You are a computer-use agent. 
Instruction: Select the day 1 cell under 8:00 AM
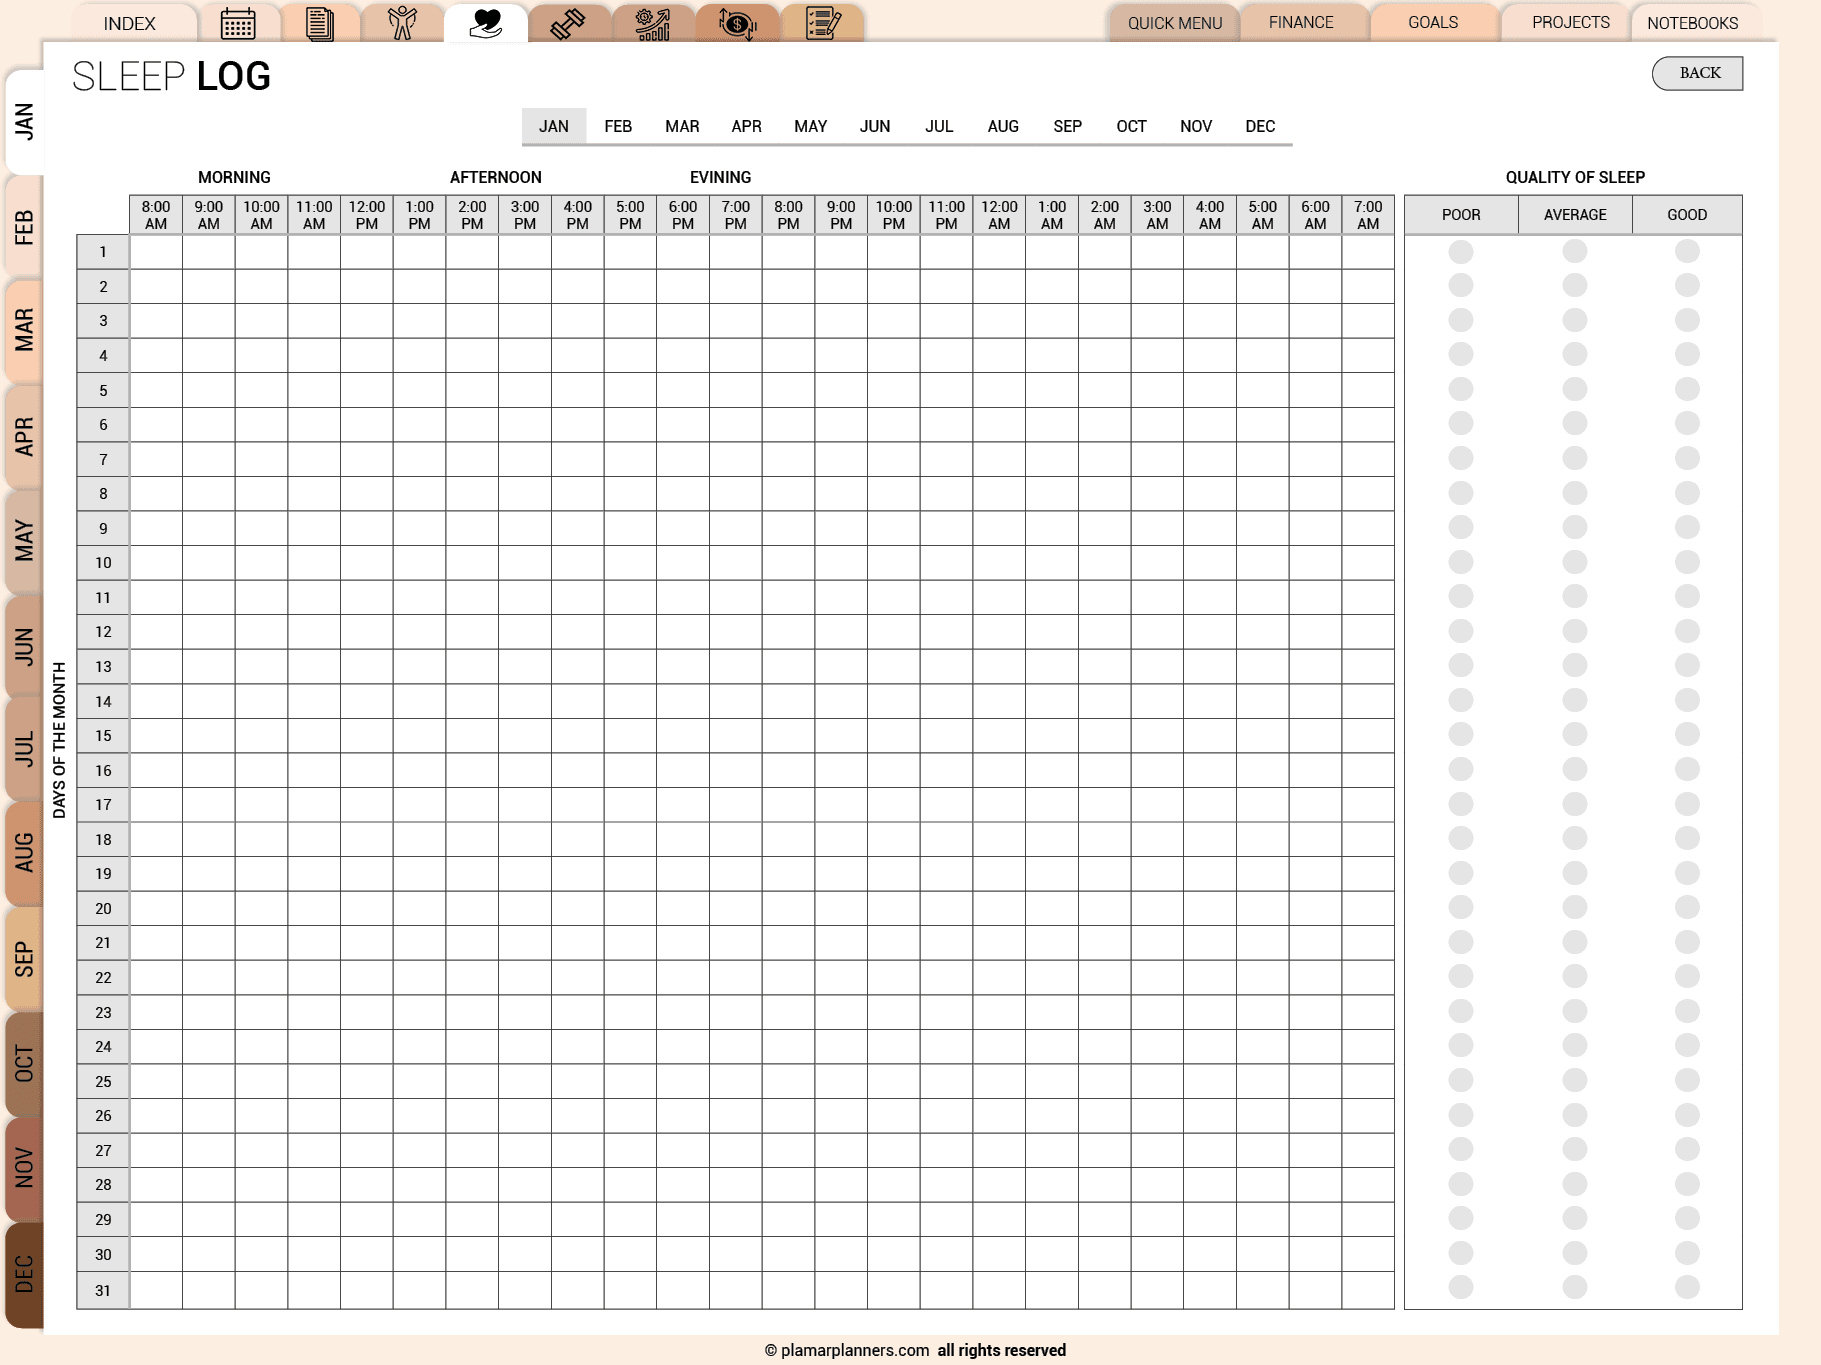tap(156, 252)
